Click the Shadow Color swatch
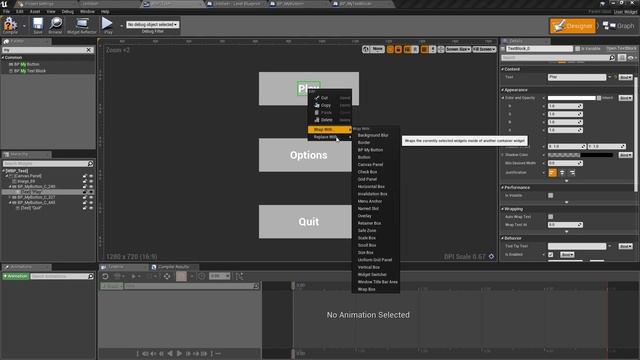 click(x=580, y=155)
